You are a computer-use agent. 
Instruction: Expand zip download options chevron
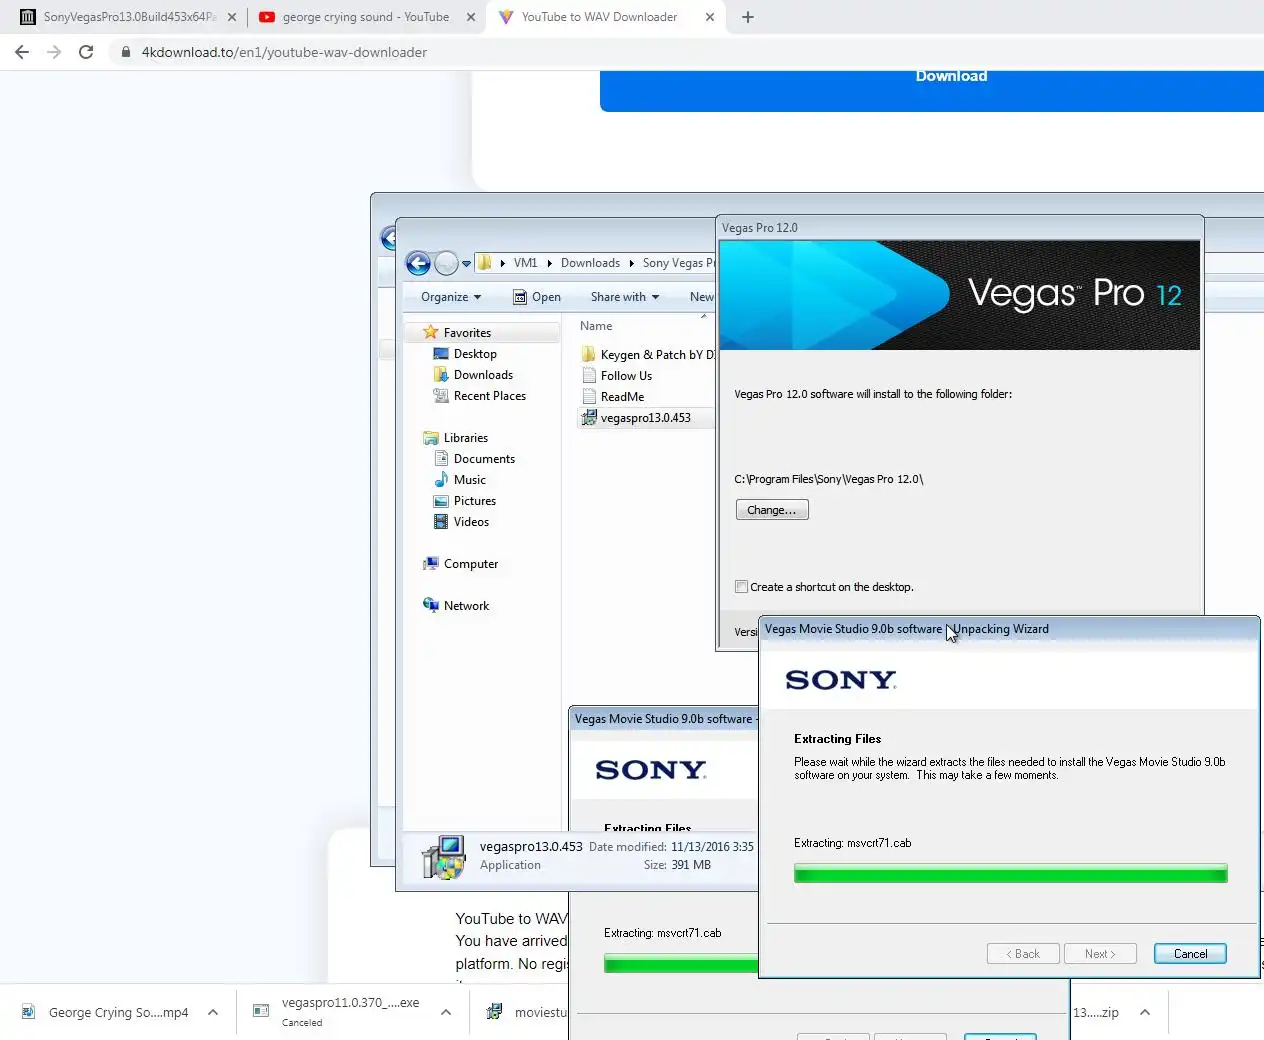click(x=1145, y=1012)
